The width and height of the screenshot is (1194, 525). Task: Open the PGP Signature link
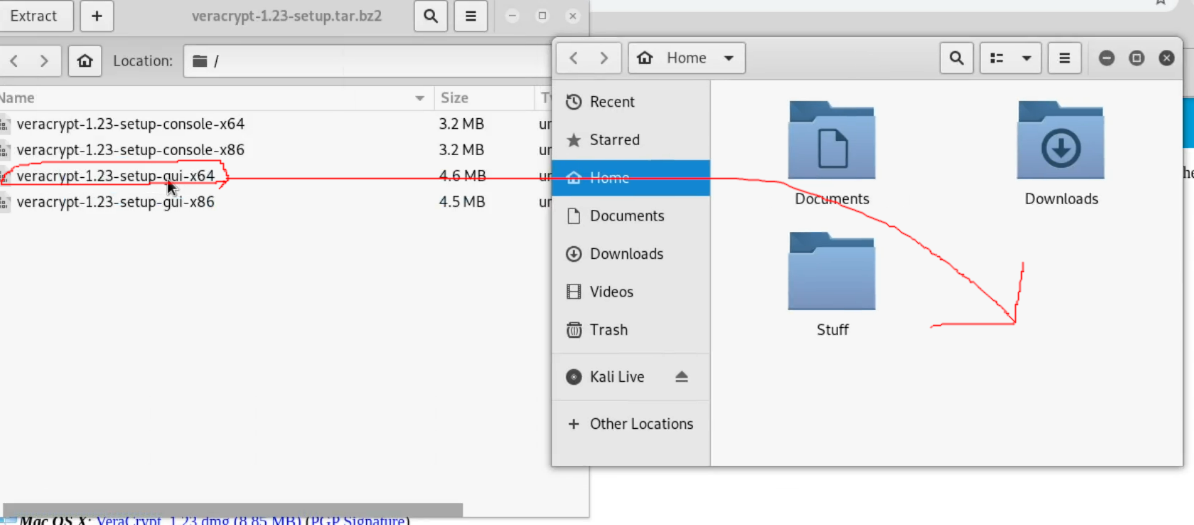tap(358, 521)
